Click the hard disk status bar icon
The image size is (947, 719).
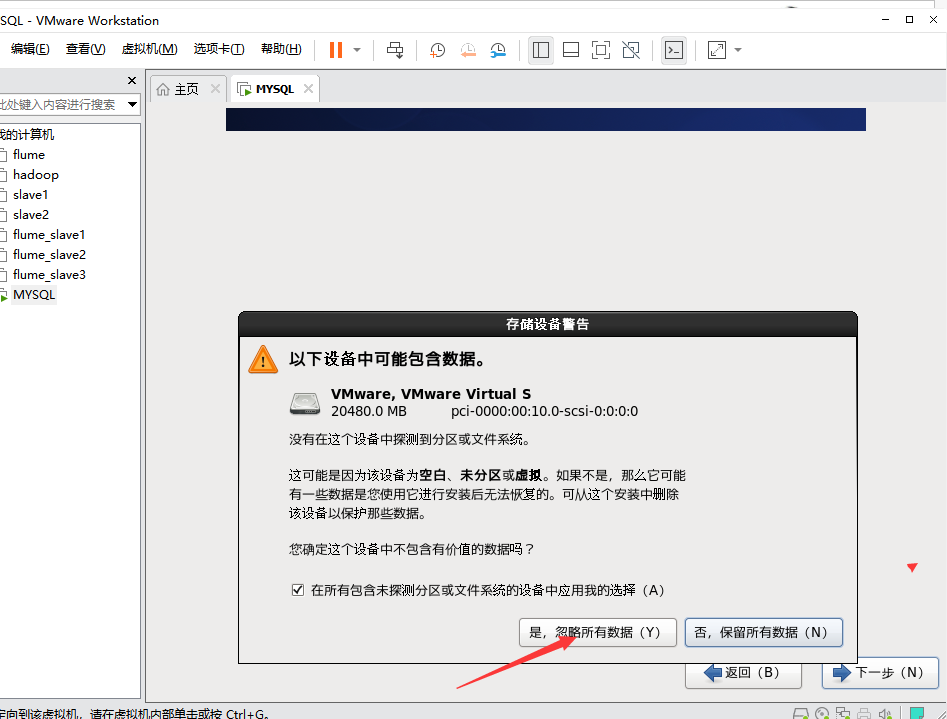tap(801, 714)
